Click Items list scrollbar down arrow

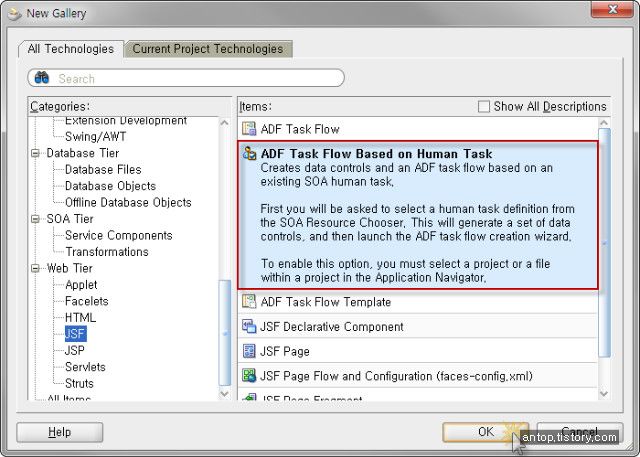[x=604, y=394]
